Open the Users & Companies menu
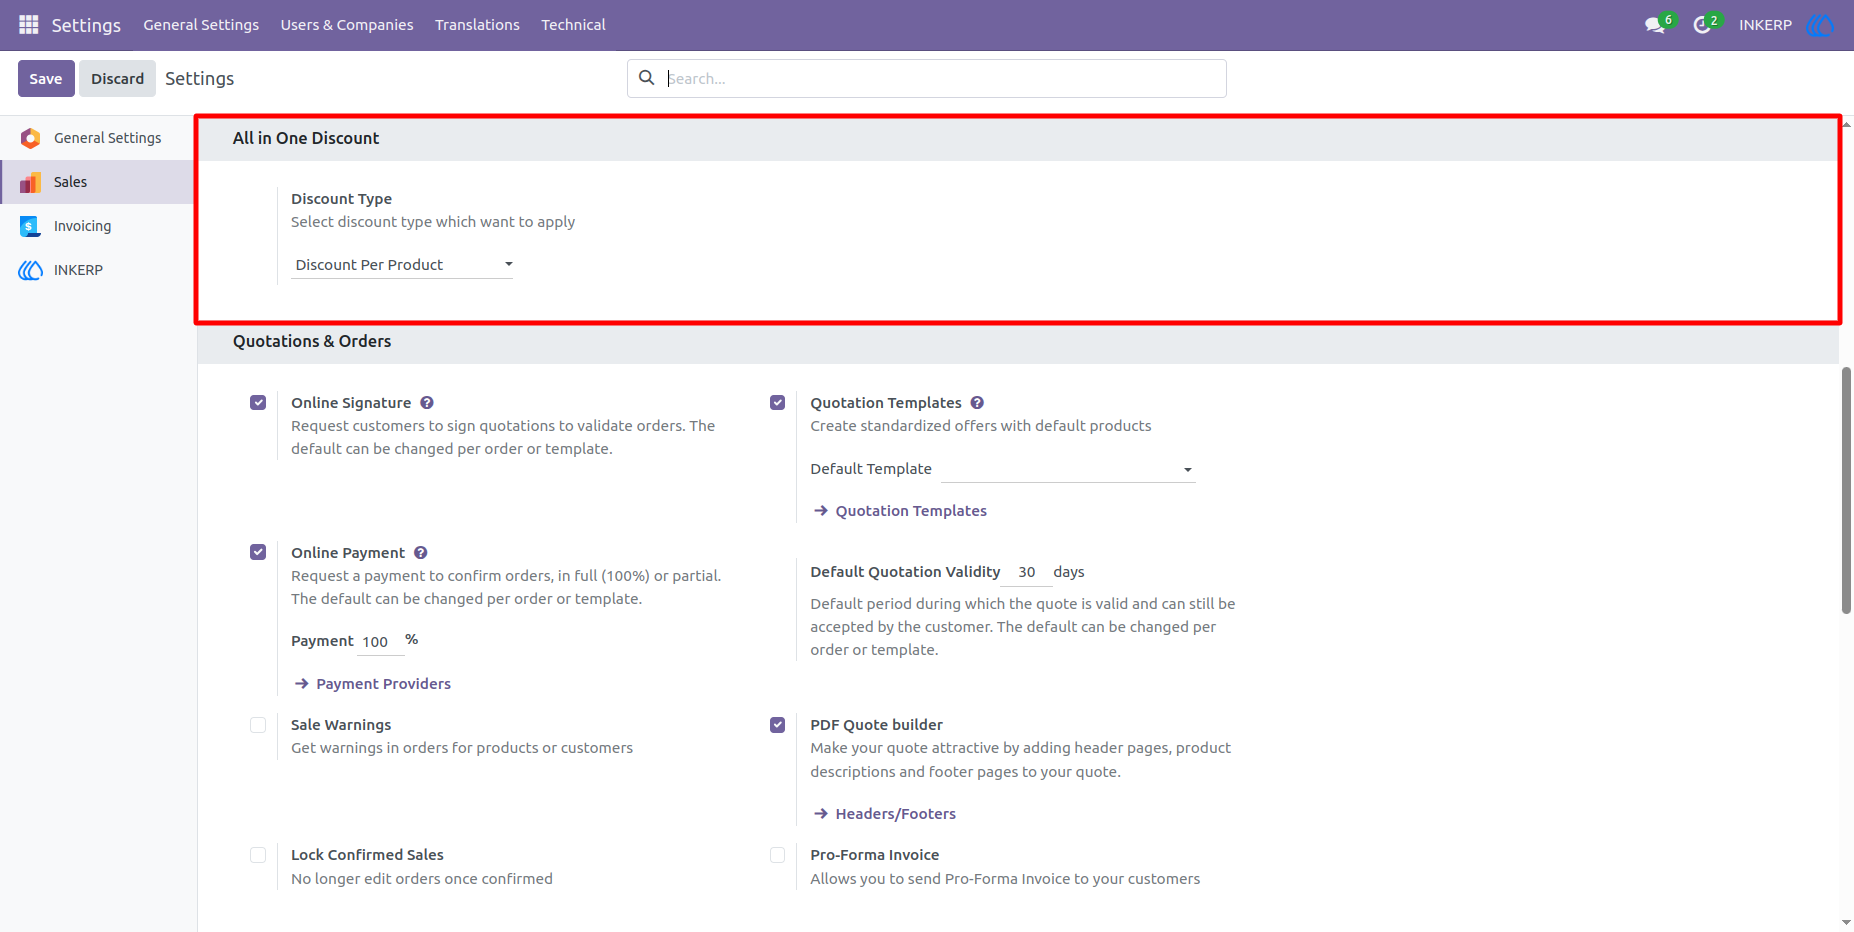 [347, 25]
